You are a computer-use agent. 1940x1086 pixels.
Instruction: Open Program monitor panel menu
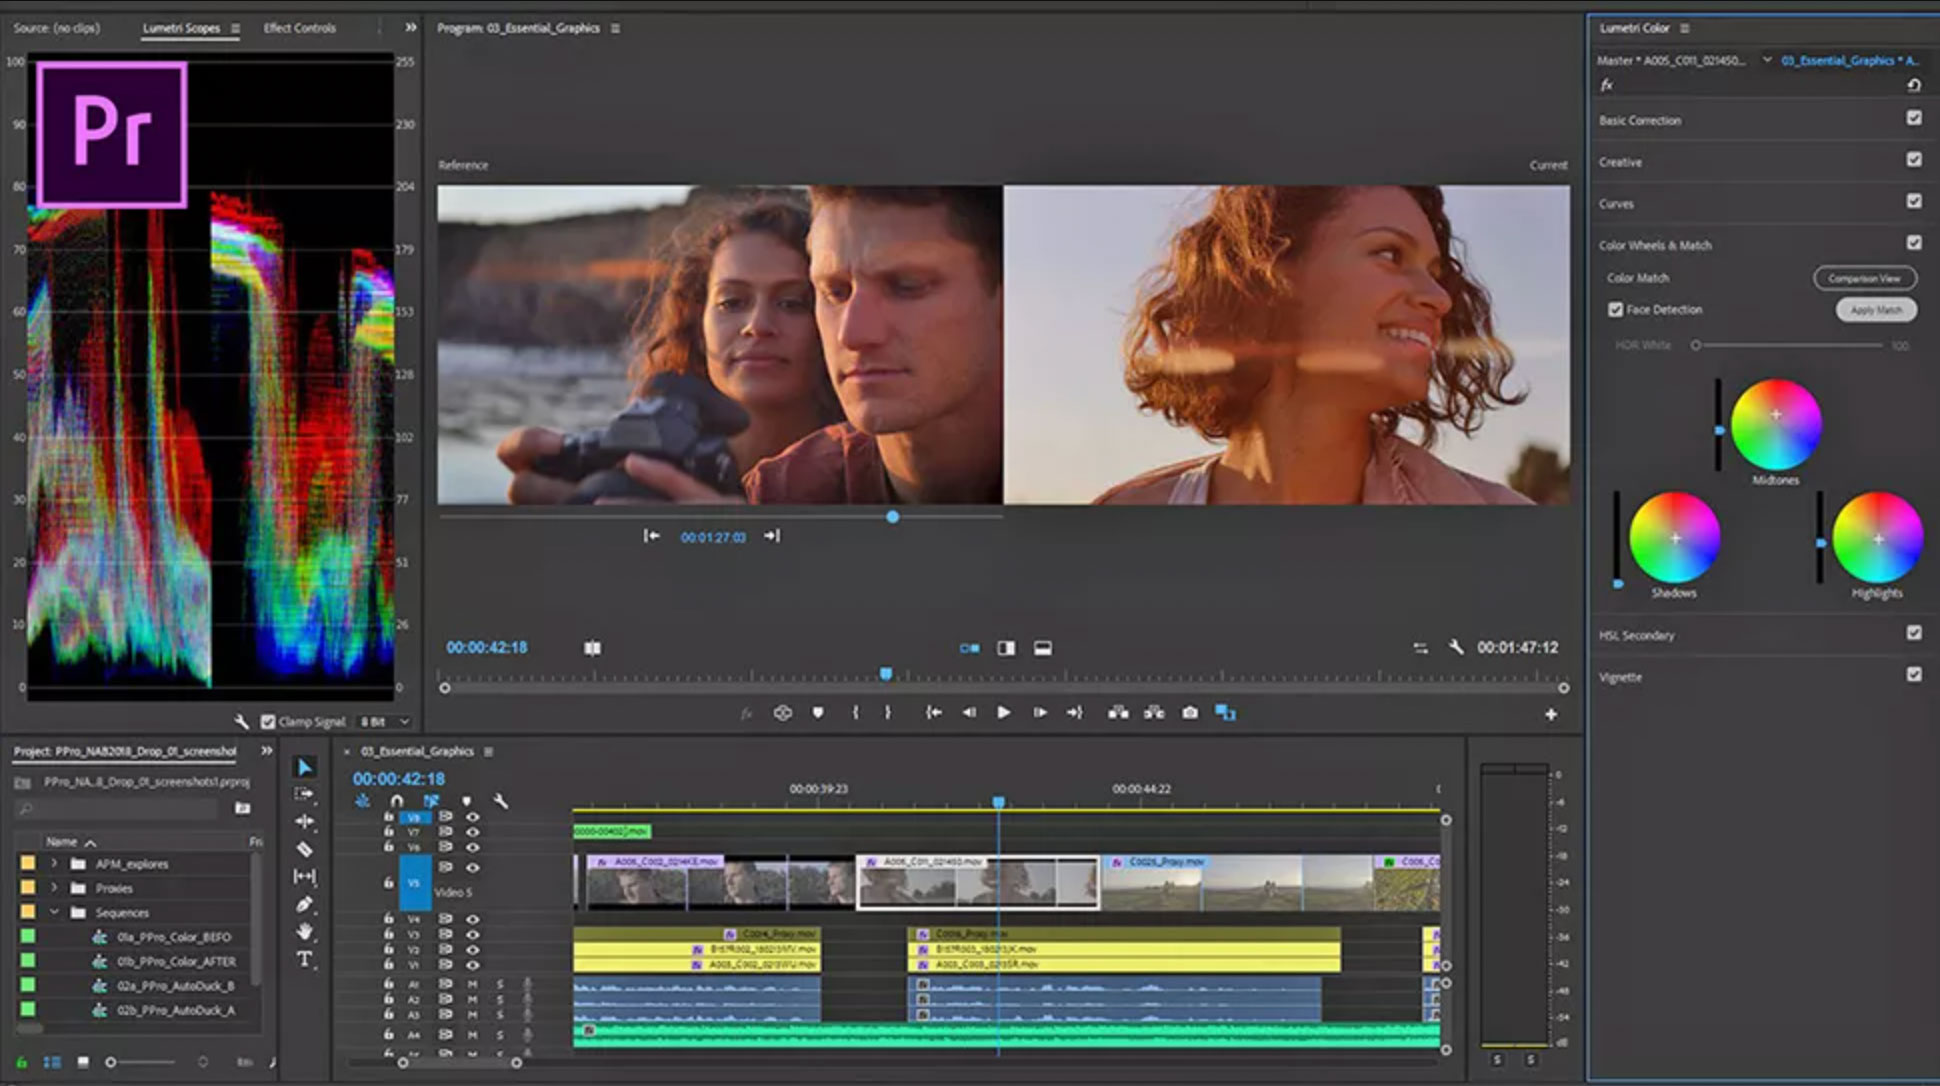[615, 28]
